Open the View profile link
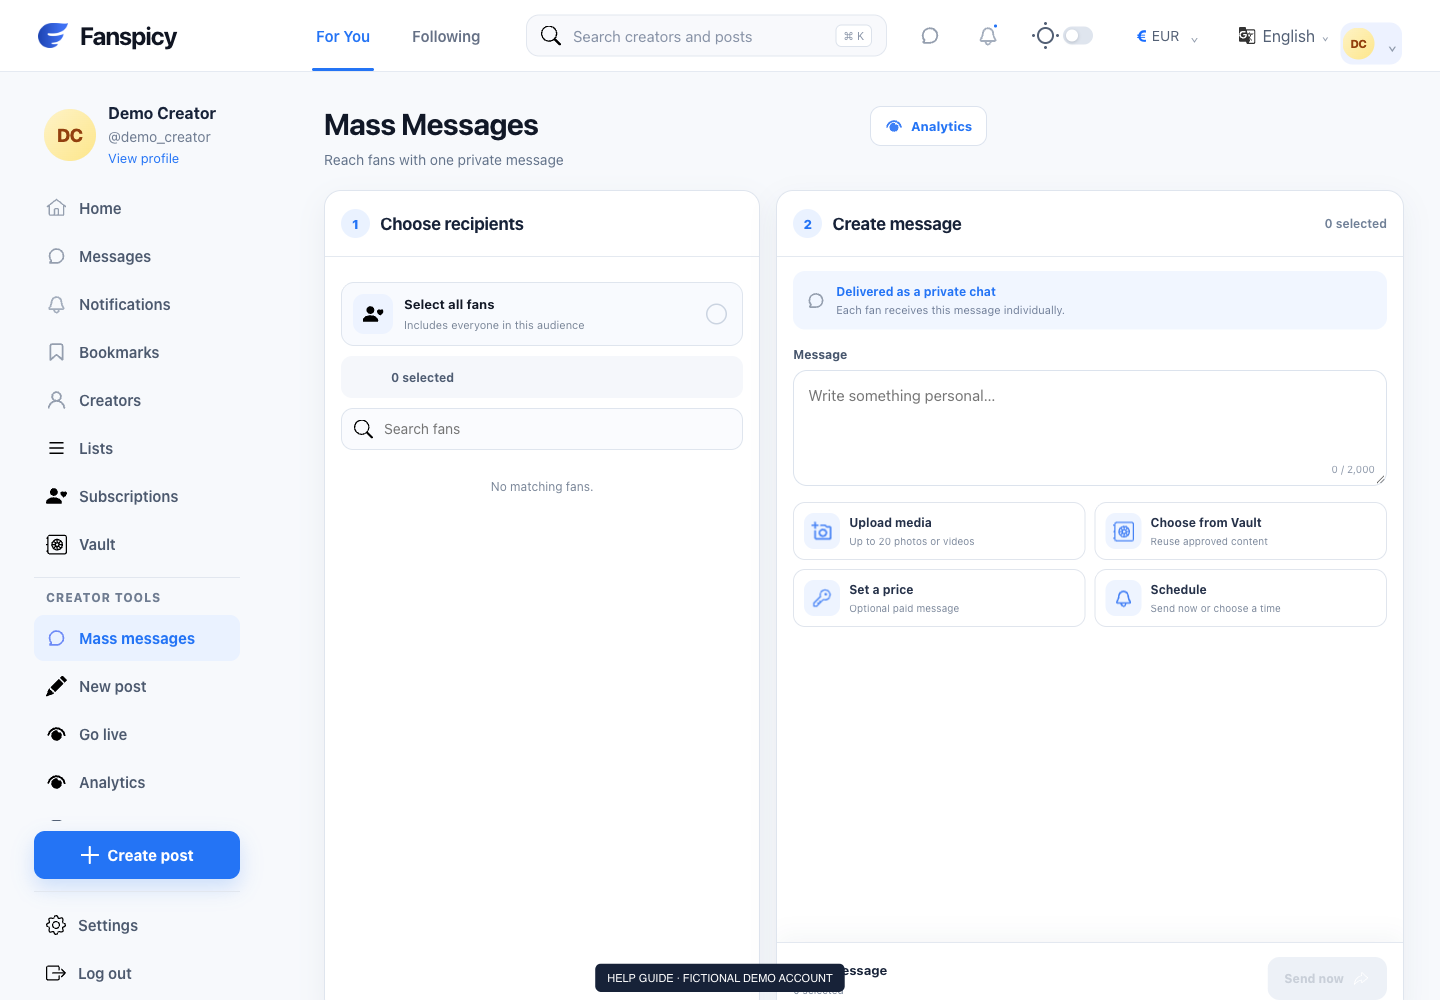Viewport: 1440px width, 1000px height. pyautogui.click(x=143, y=158)
